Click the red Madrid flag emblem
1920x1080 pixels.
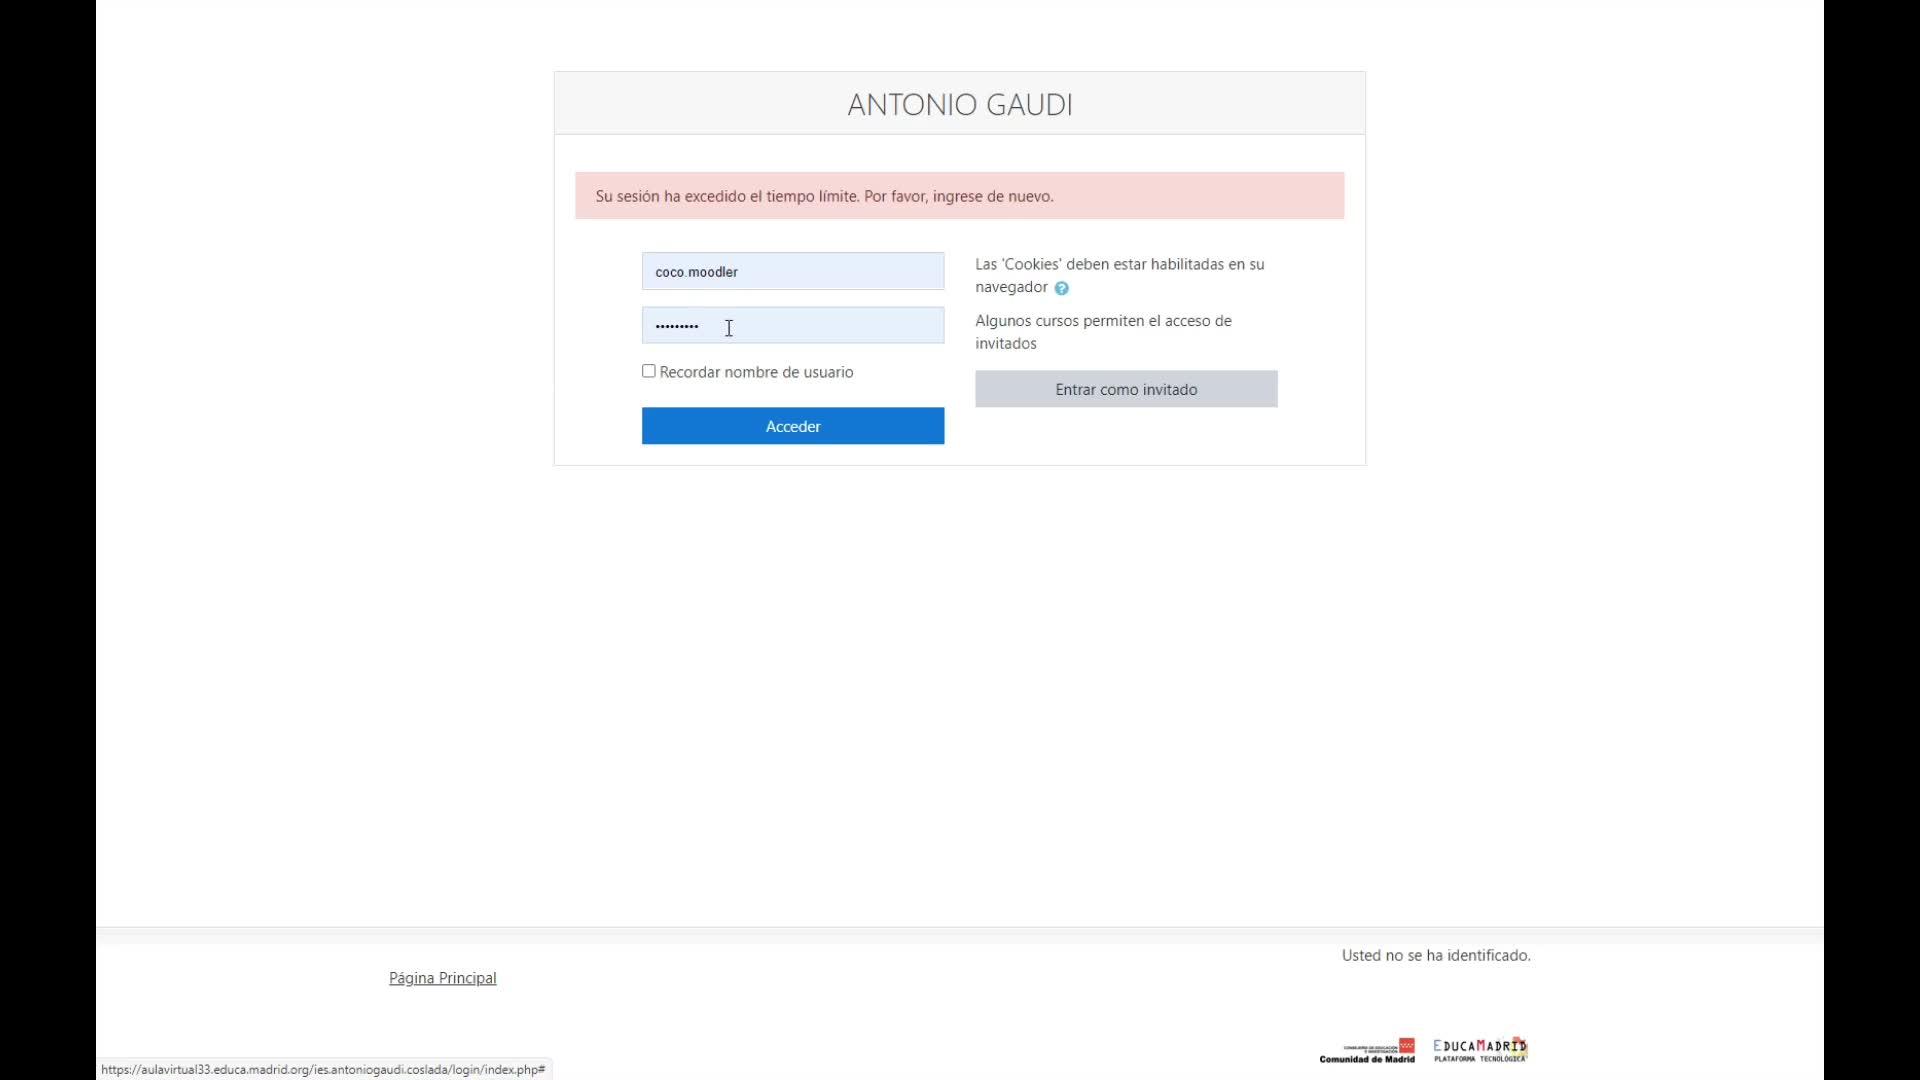coord(1407,1045)
